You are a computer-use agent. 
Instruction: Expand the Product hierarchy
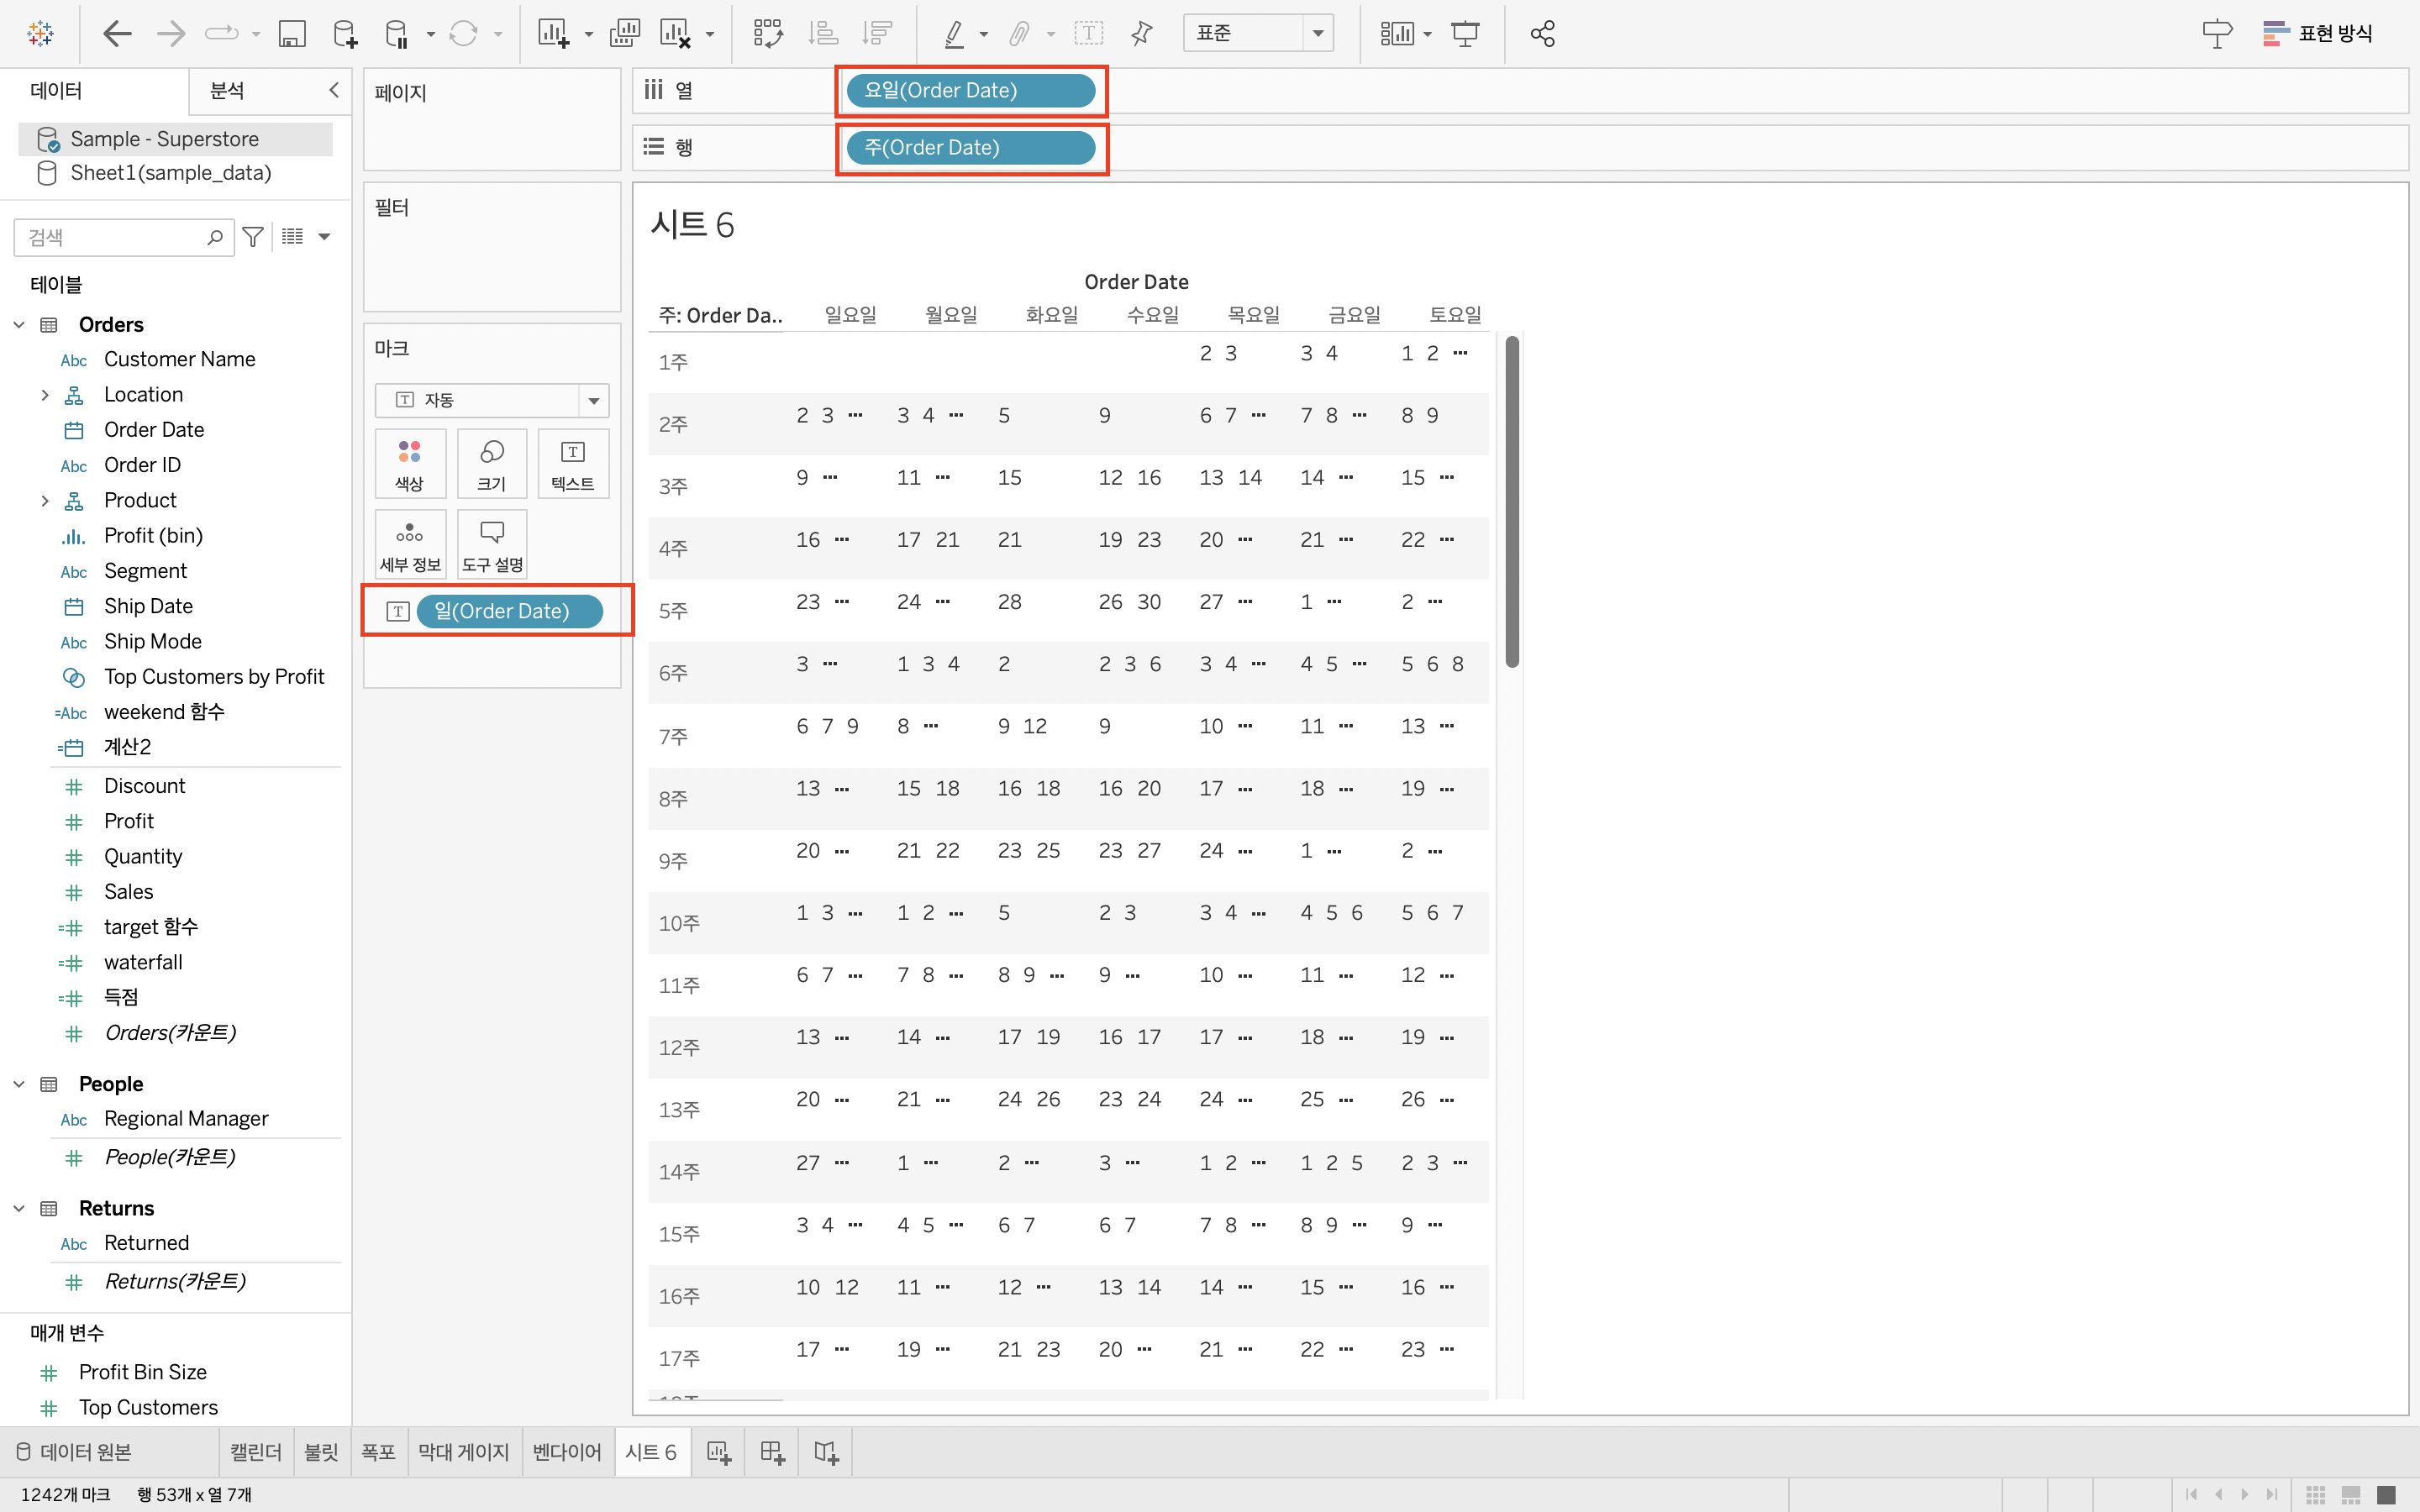pos(45,500)
